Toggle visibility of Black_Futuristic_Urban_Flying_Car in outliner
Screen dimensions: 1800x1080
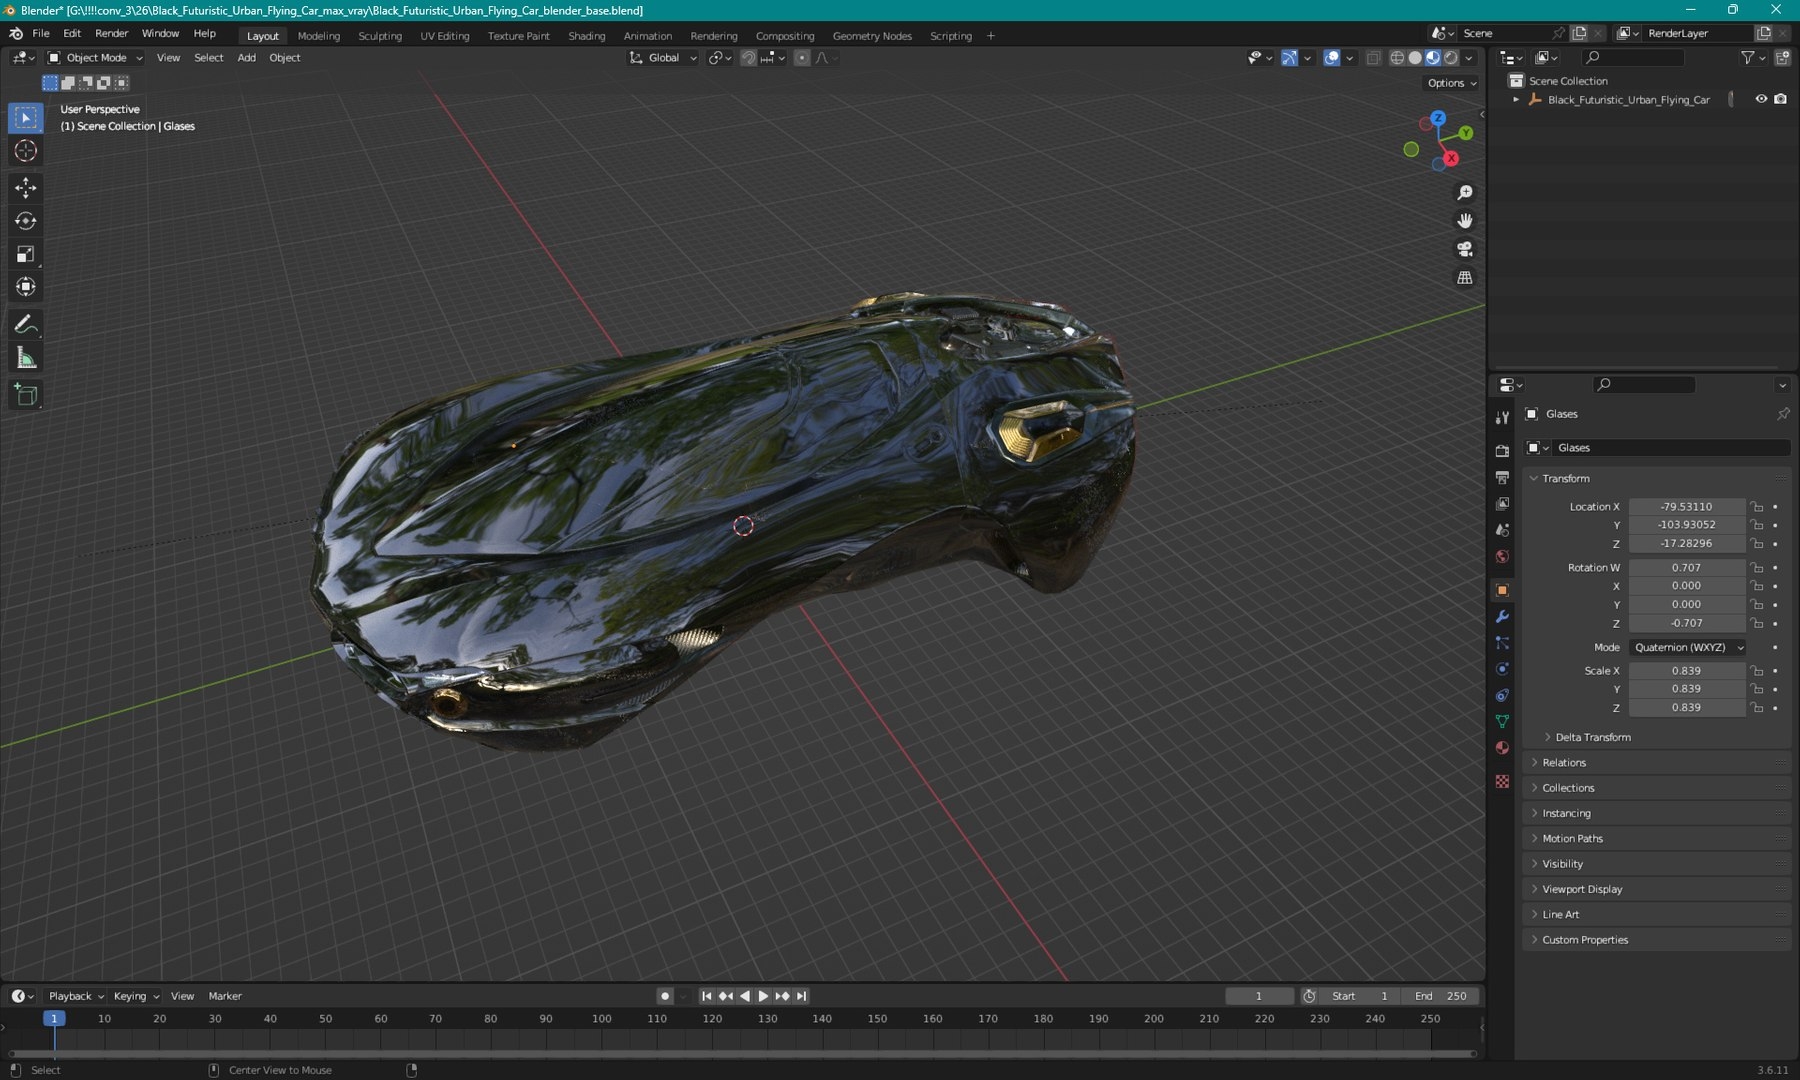click(1760, 99)
